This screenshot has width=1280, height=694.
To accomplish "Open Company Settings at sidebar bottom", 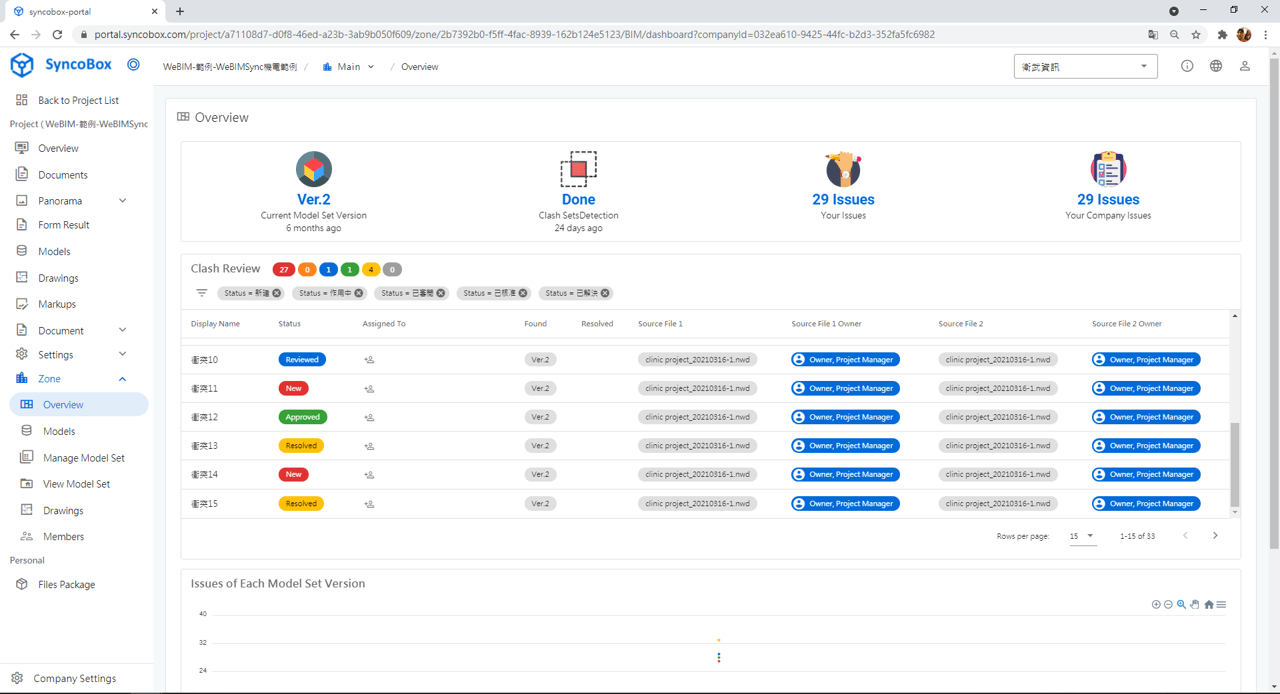I will [77, 678].
